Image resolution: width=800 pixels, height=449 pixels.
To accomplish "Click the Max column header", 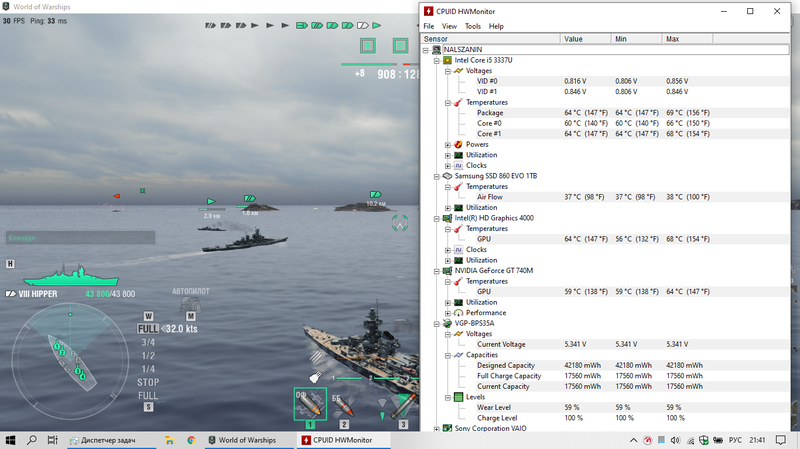I will point(688,39).
